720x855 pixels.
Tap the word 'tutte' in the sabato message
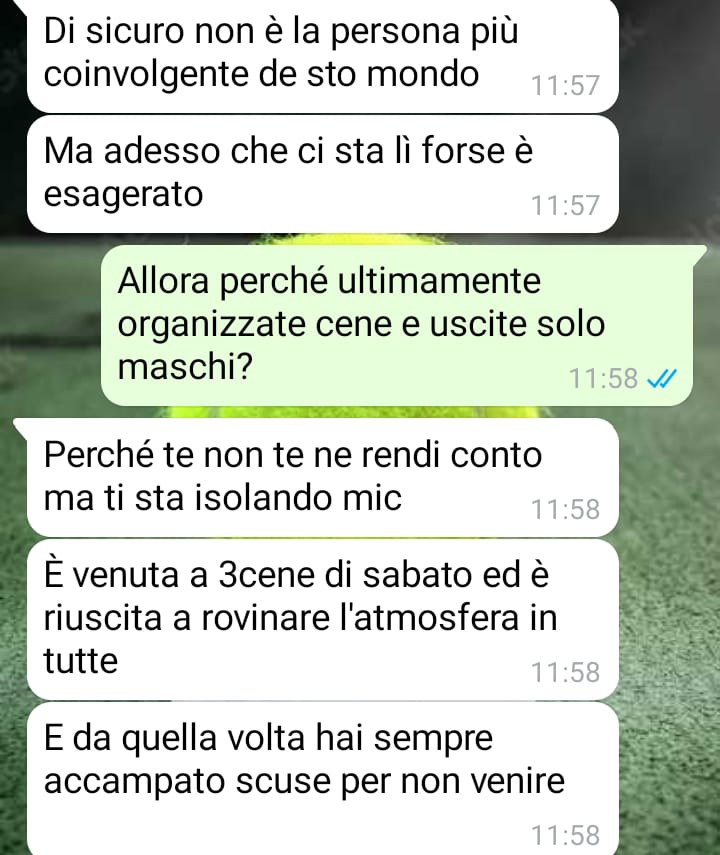pos(81,661)
